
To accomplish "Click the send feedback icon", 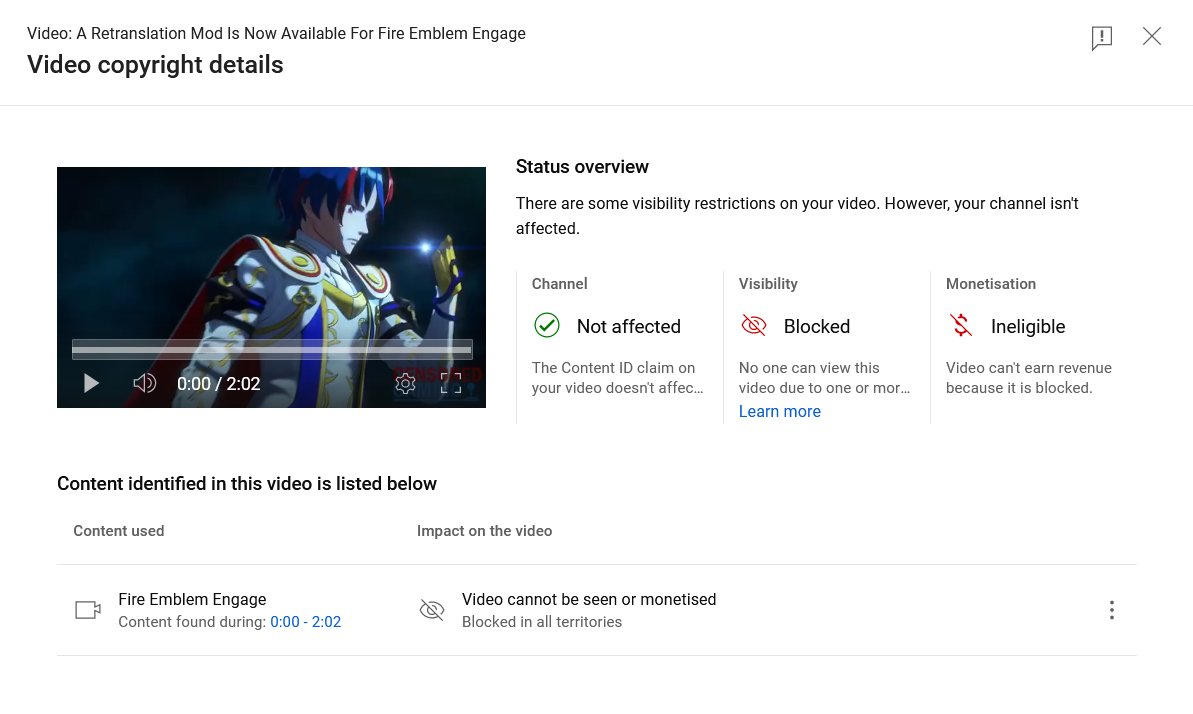I will click(x=1102, y=37).
